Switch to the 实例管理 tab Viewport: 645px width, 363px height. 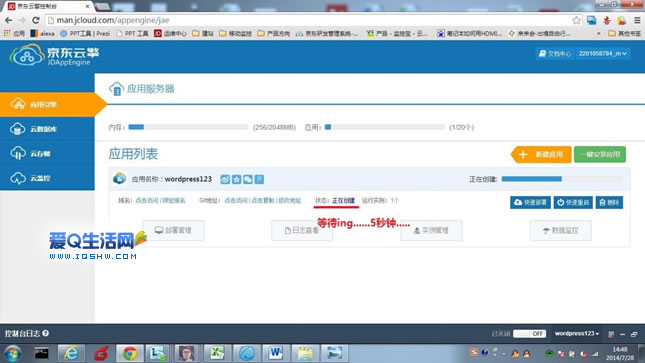tap(431, 230)
